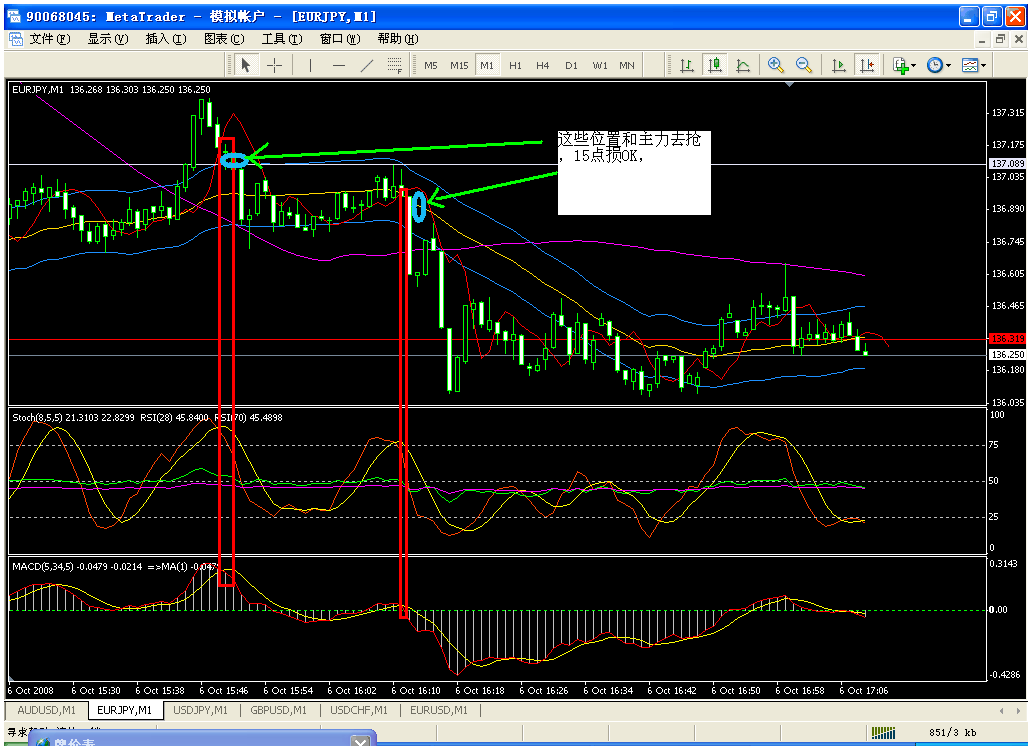Expand the templates dropdown arrow

[983, 66]
